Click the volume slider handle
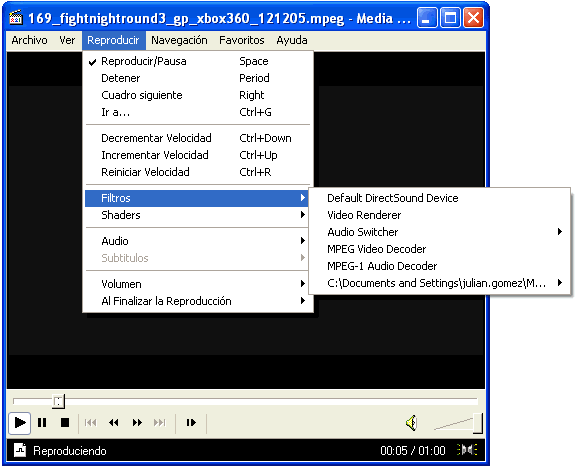This screenshot has height=467, width=576. coord(478,423)
